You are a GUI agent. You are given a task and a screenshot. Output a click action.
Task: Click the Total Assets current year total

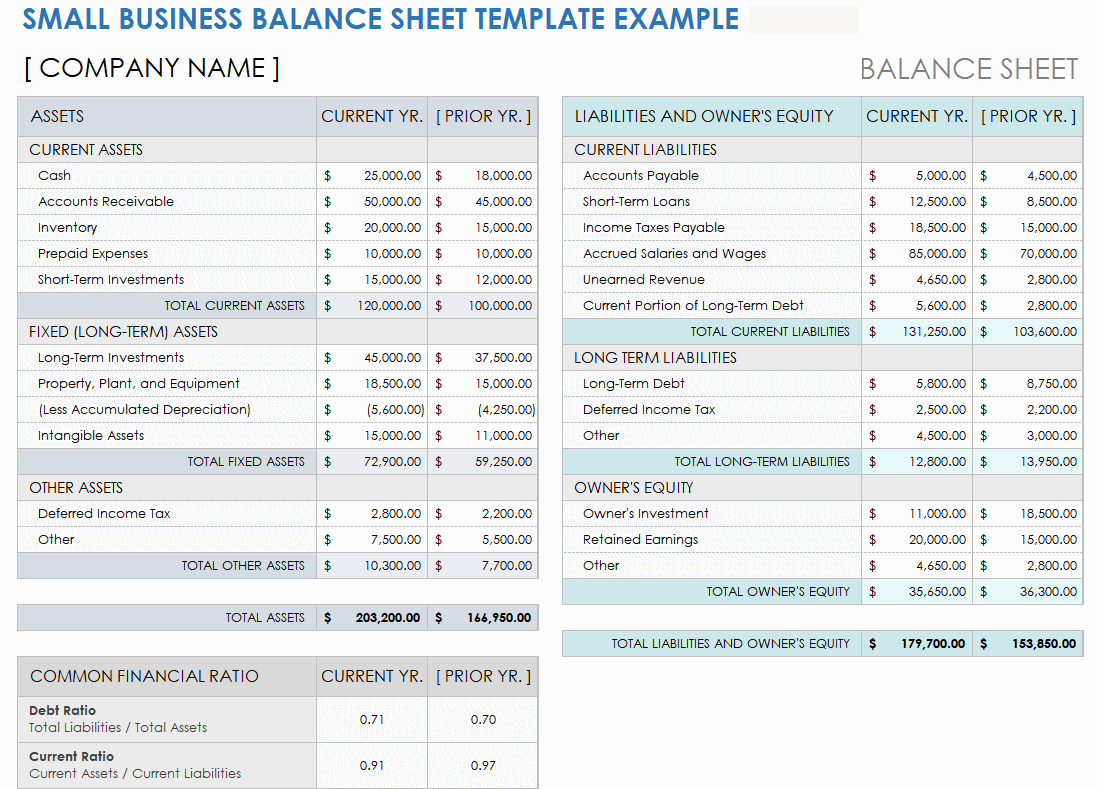(372, 618)
